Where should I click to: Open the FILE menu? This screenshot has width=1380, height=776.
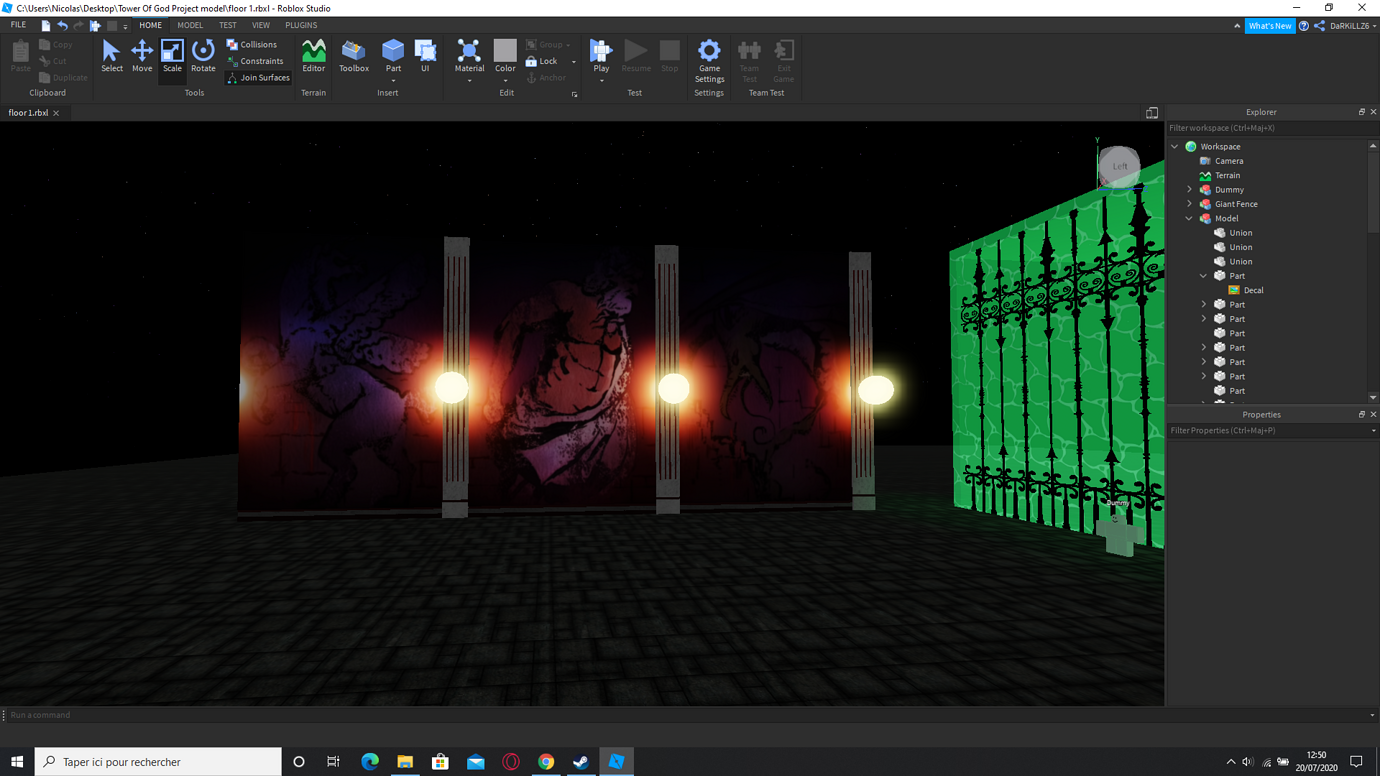tap(18, 26)
